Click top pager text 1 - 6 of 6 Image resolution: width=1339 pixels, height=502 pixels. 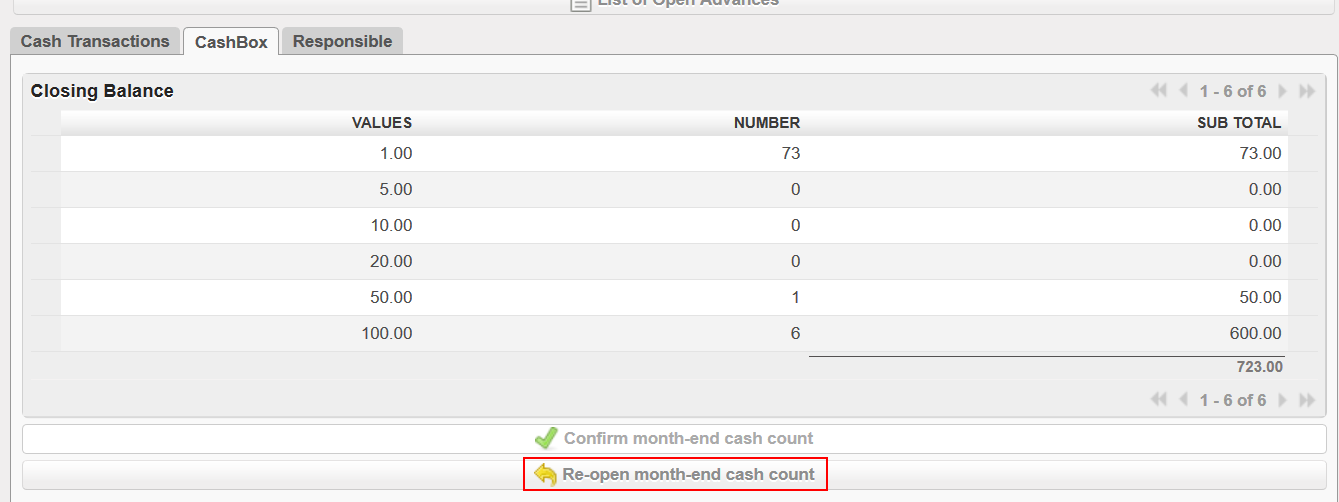tap(1233, 91)
